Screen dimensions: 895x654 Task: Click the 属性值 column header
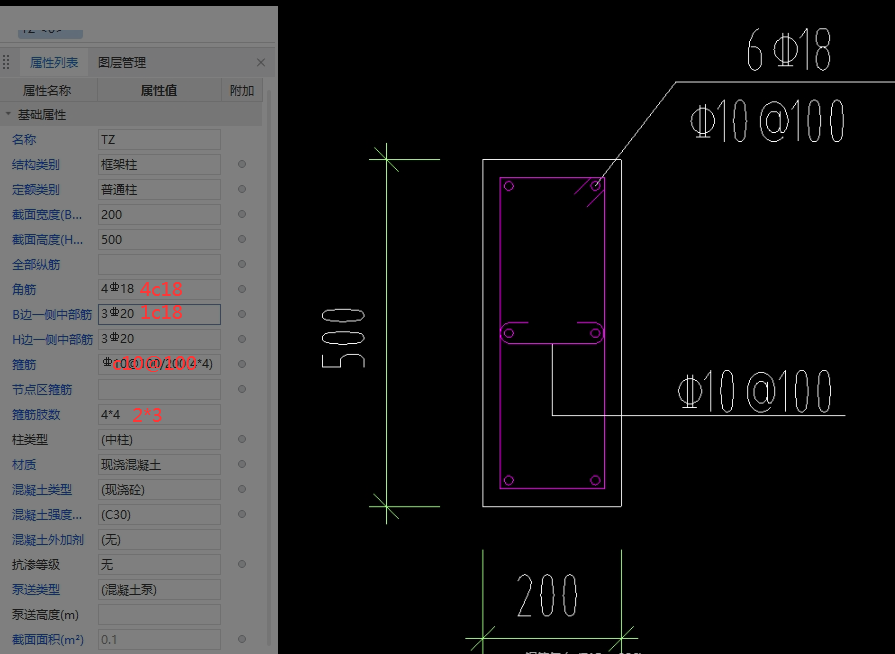coord(159,91)
